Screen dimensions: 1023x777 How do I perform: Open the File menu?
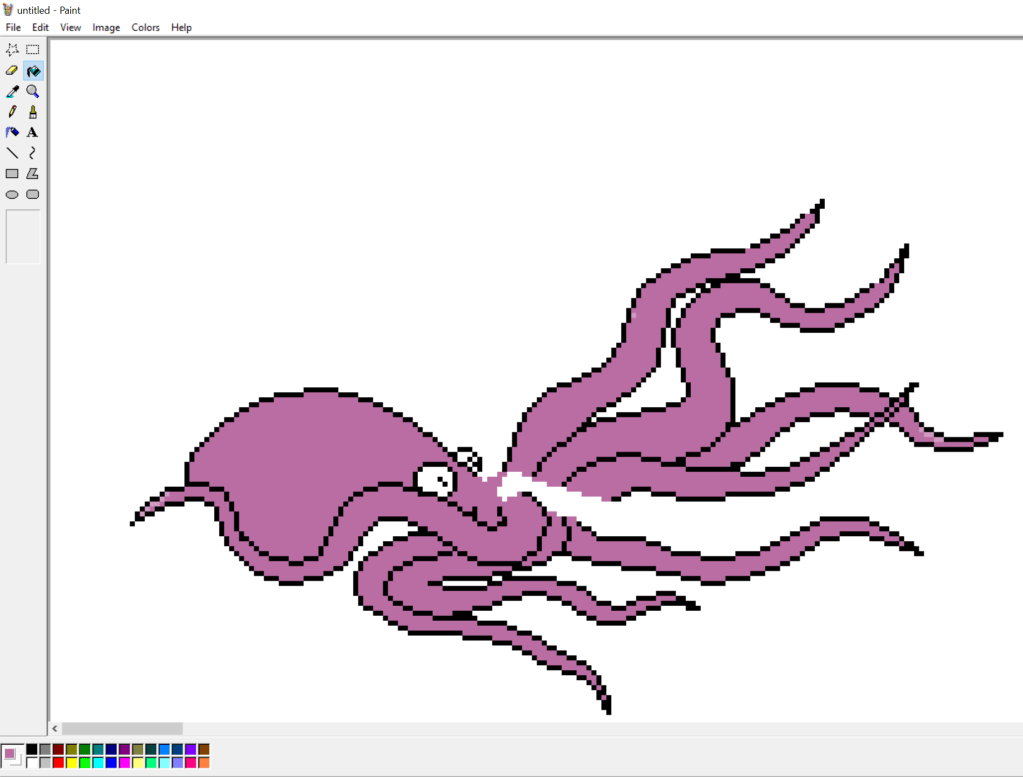(13, 28)
